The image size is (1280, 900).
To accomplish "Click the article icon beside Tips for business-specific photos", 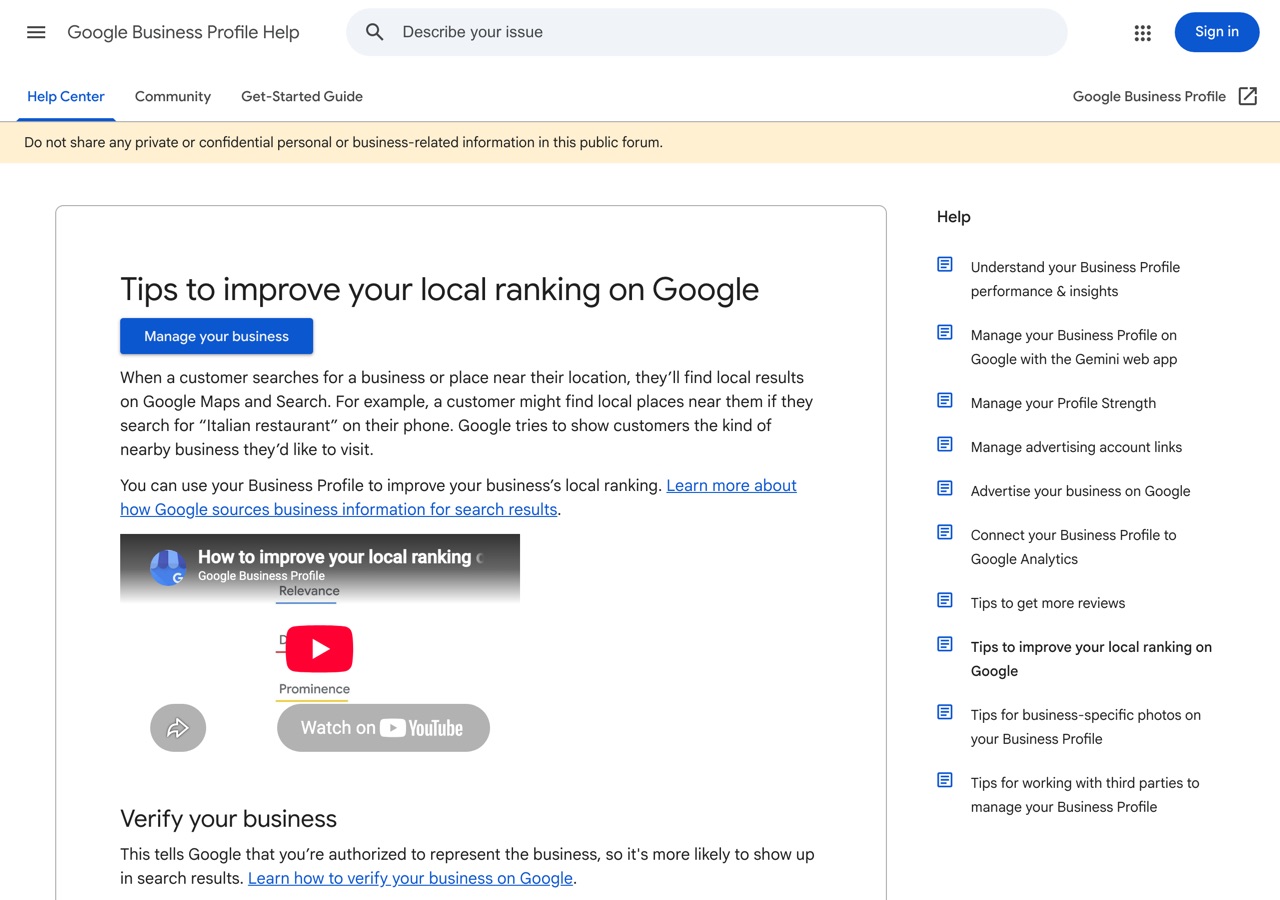I will pyautogui.click(x=945, y=712).
